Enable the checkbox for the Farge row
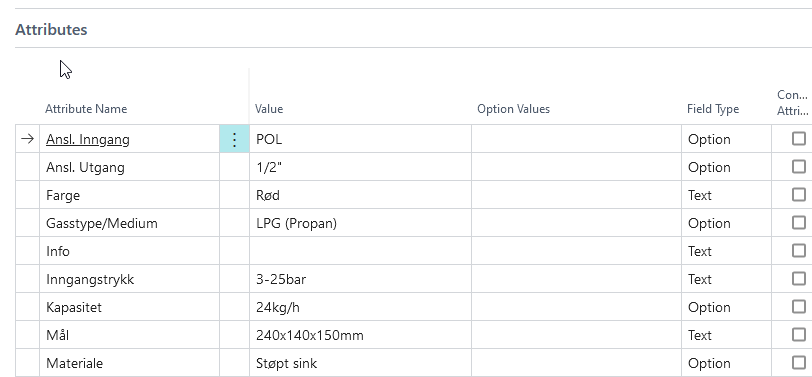The width and height of the screenshot is (812, 377). [799, 194]
